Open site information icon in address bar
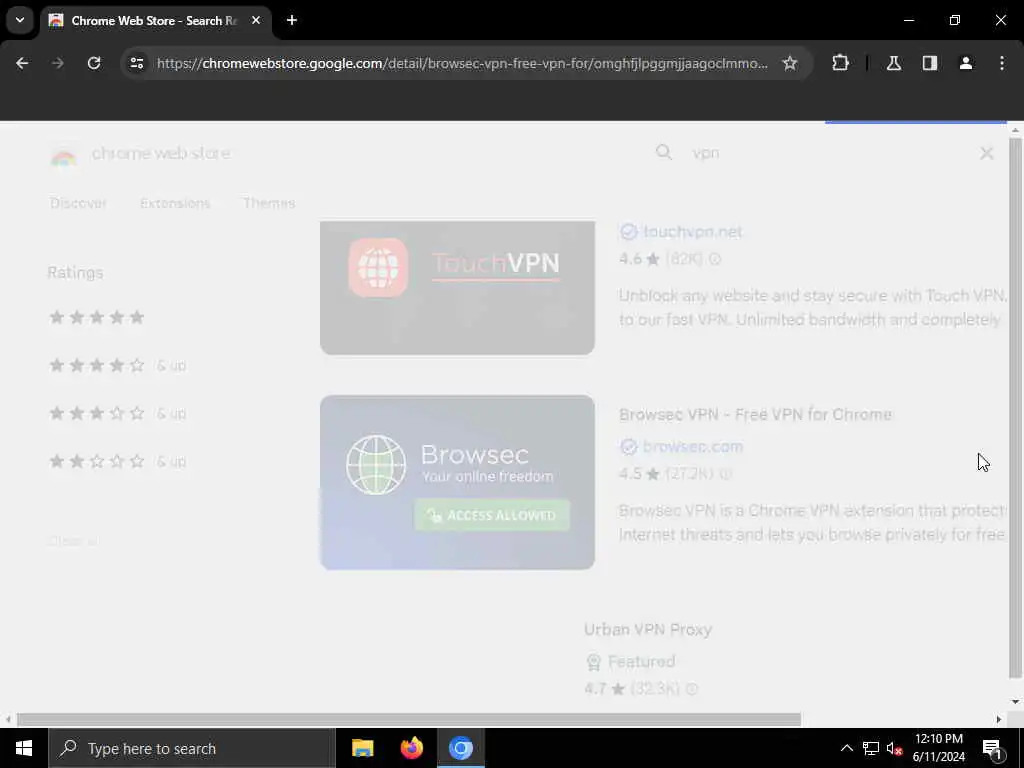This screenshot has width=1024, height=768. (136, 63)
